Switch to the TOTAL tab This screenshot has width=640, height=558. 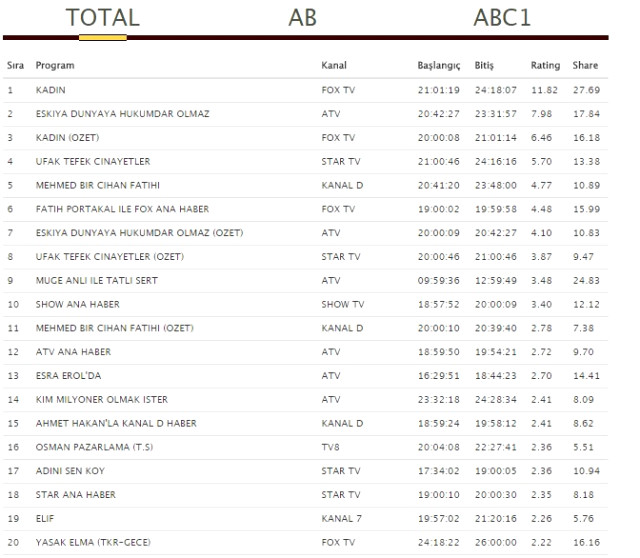(102, 18)
